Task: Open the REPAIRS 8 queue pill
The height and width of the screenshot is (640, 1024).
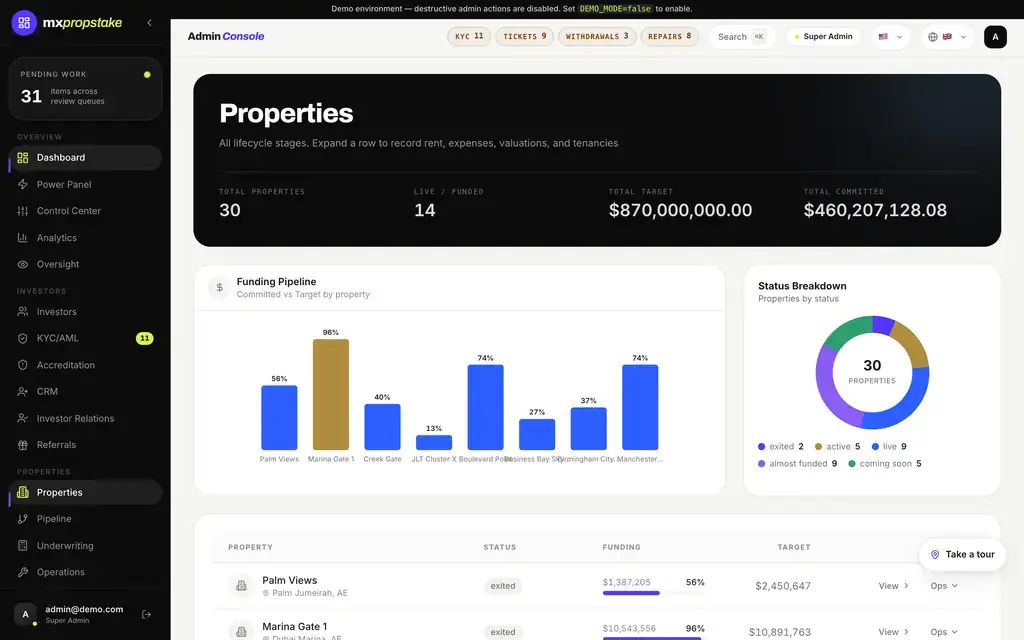Action: (x=669, y=37)
